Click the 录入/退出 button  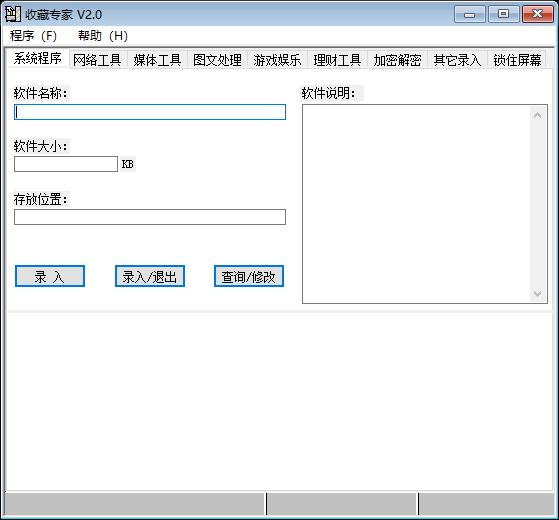tap(150, 276)
